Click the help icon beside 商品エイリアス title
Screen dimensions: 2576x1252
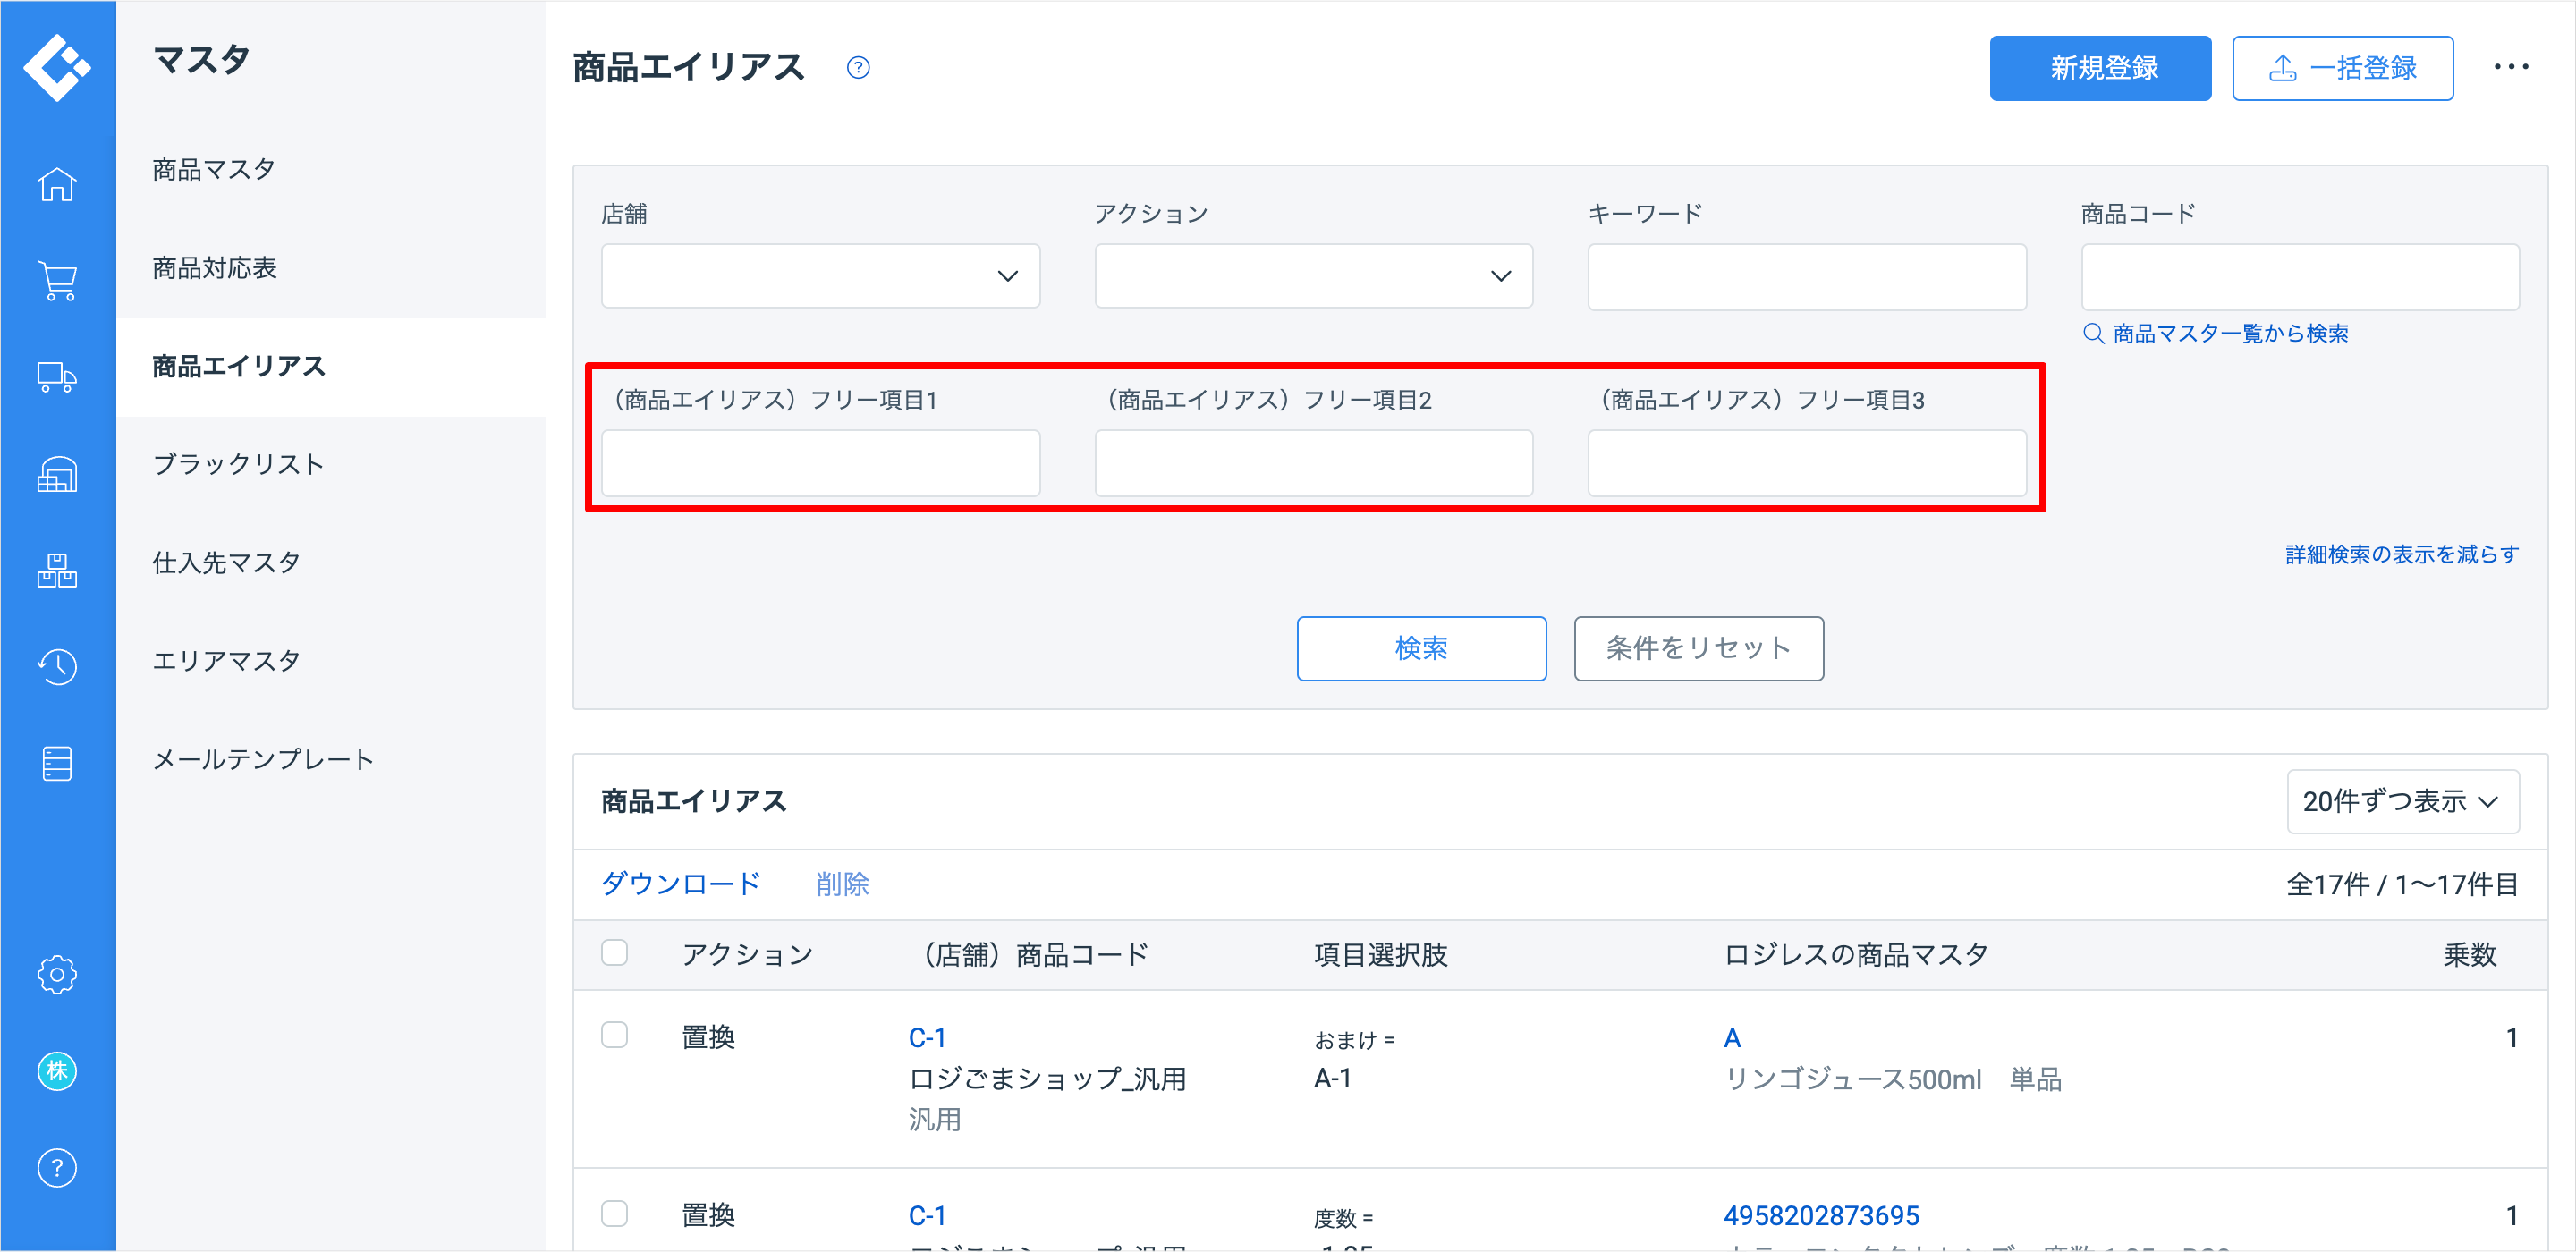click(x=857, y=68)
